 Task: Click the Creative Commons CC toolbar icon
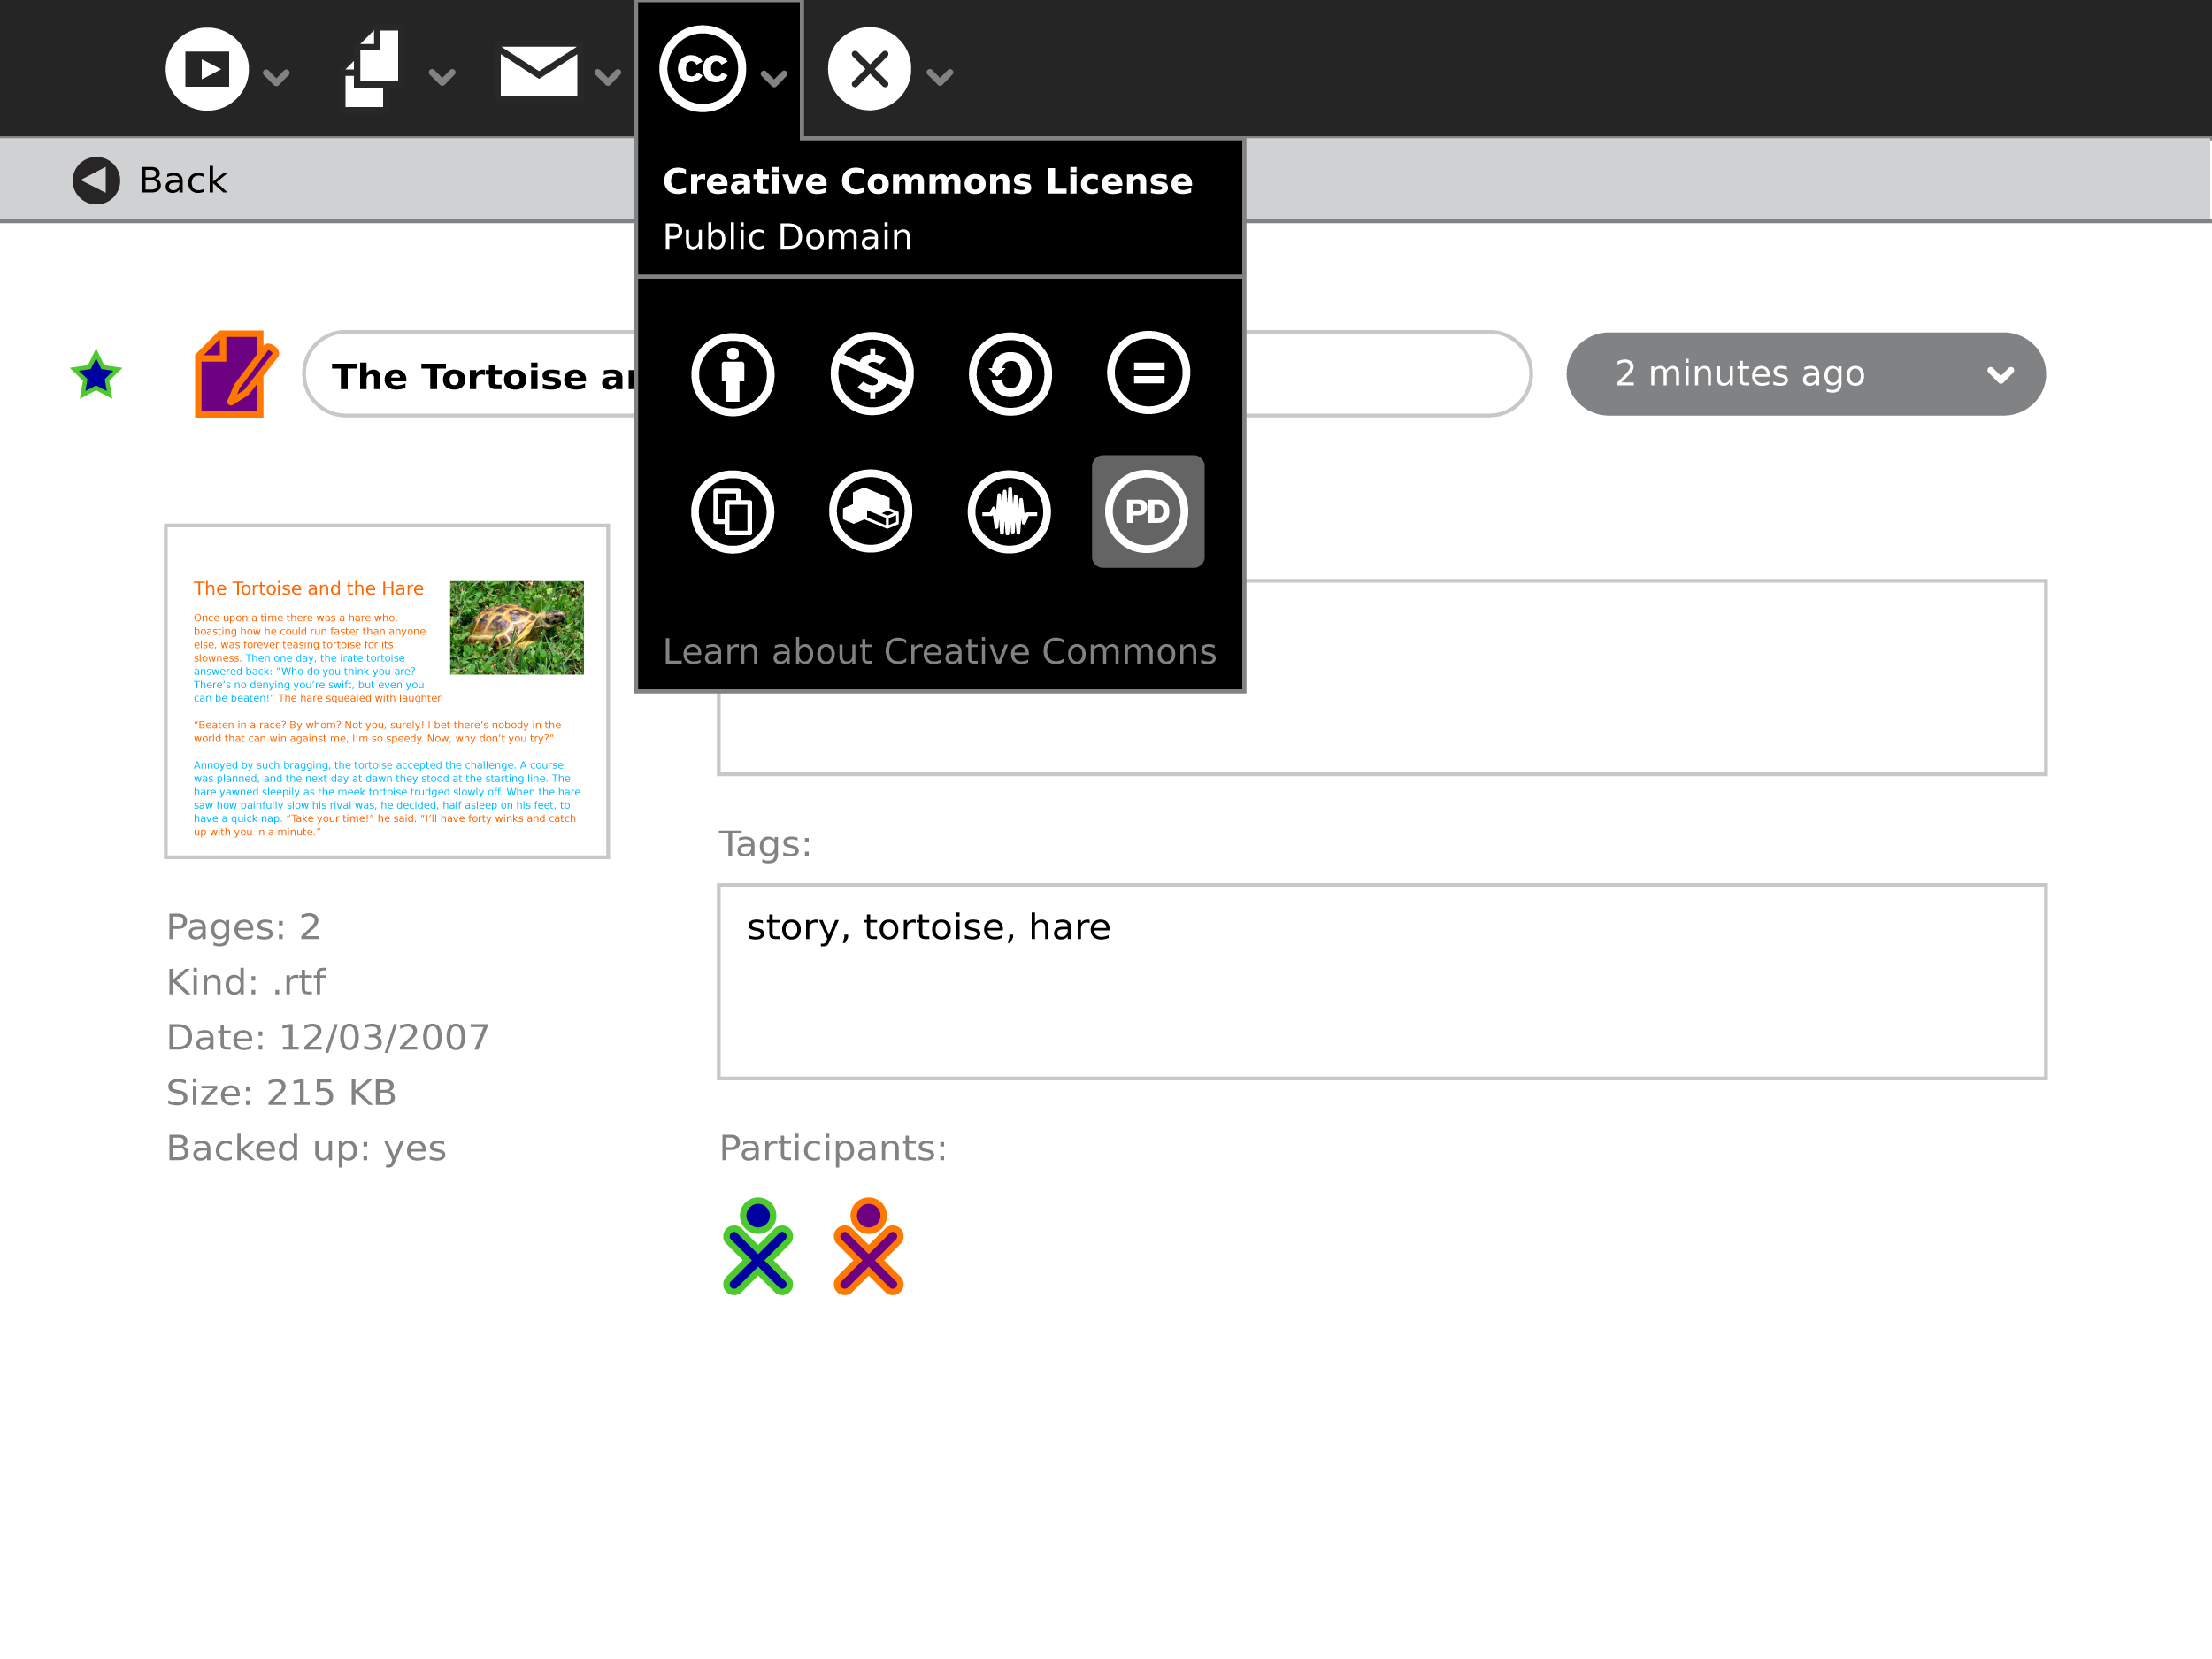702,69
